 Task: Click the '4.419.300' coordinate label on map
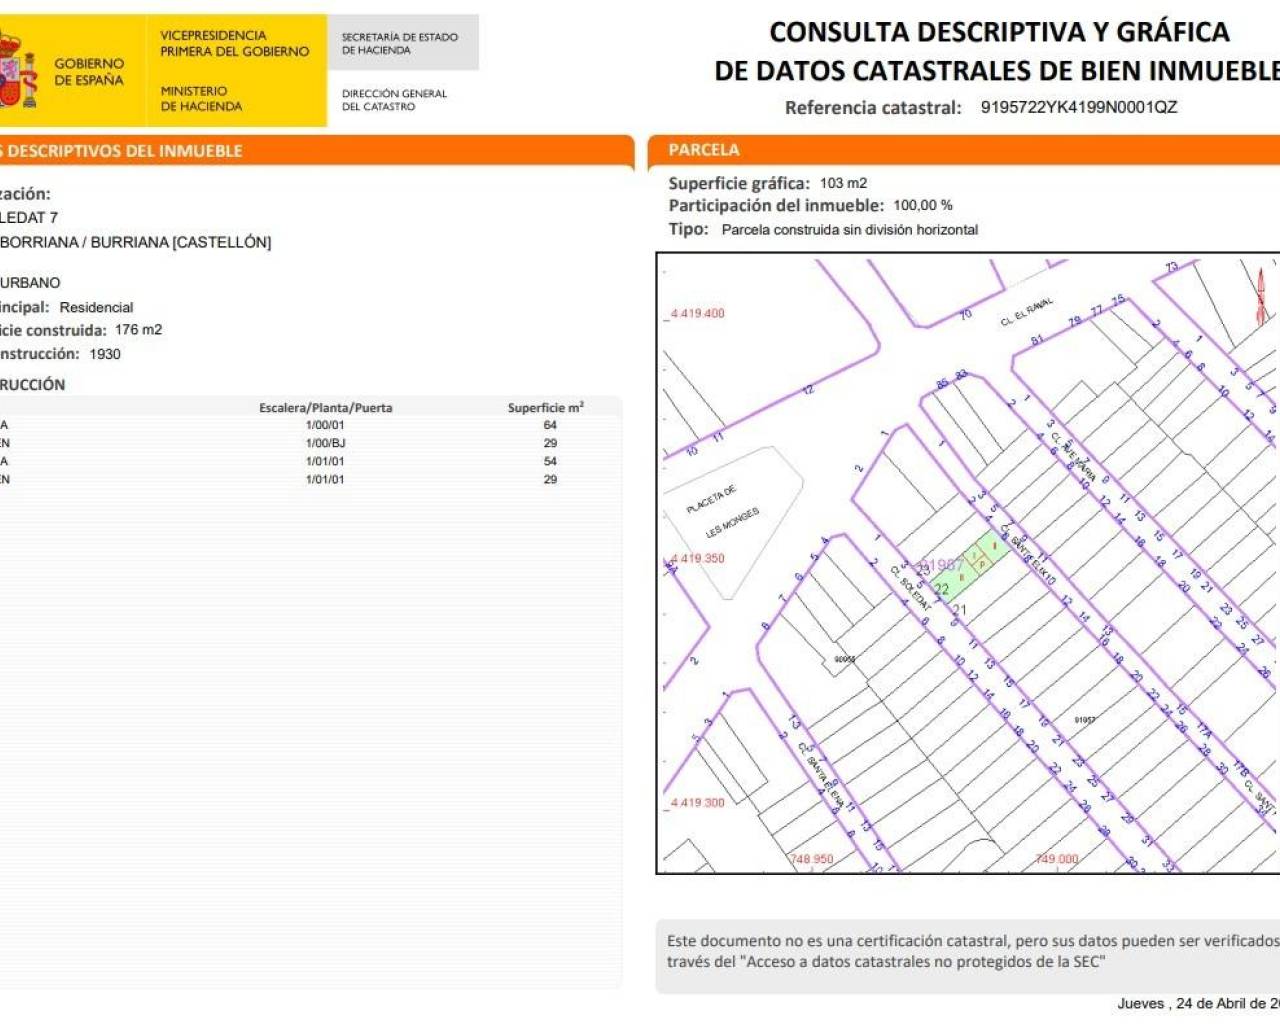point(697,803)
